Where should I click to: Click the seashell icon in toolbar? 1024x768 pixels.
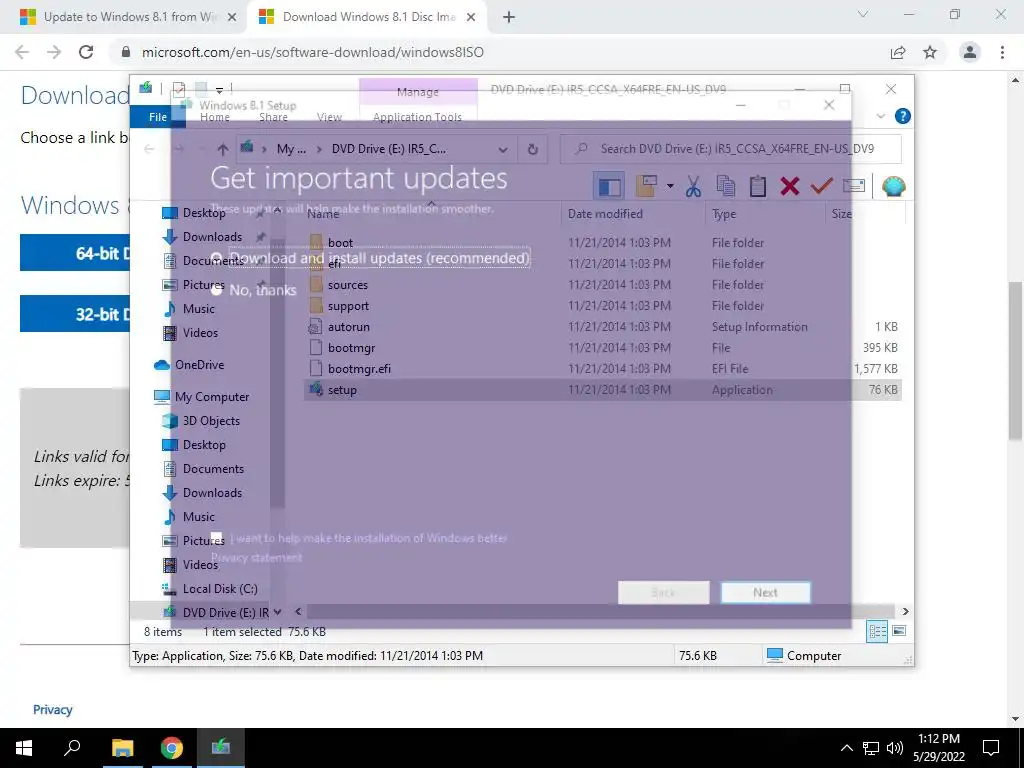[893, 187]
